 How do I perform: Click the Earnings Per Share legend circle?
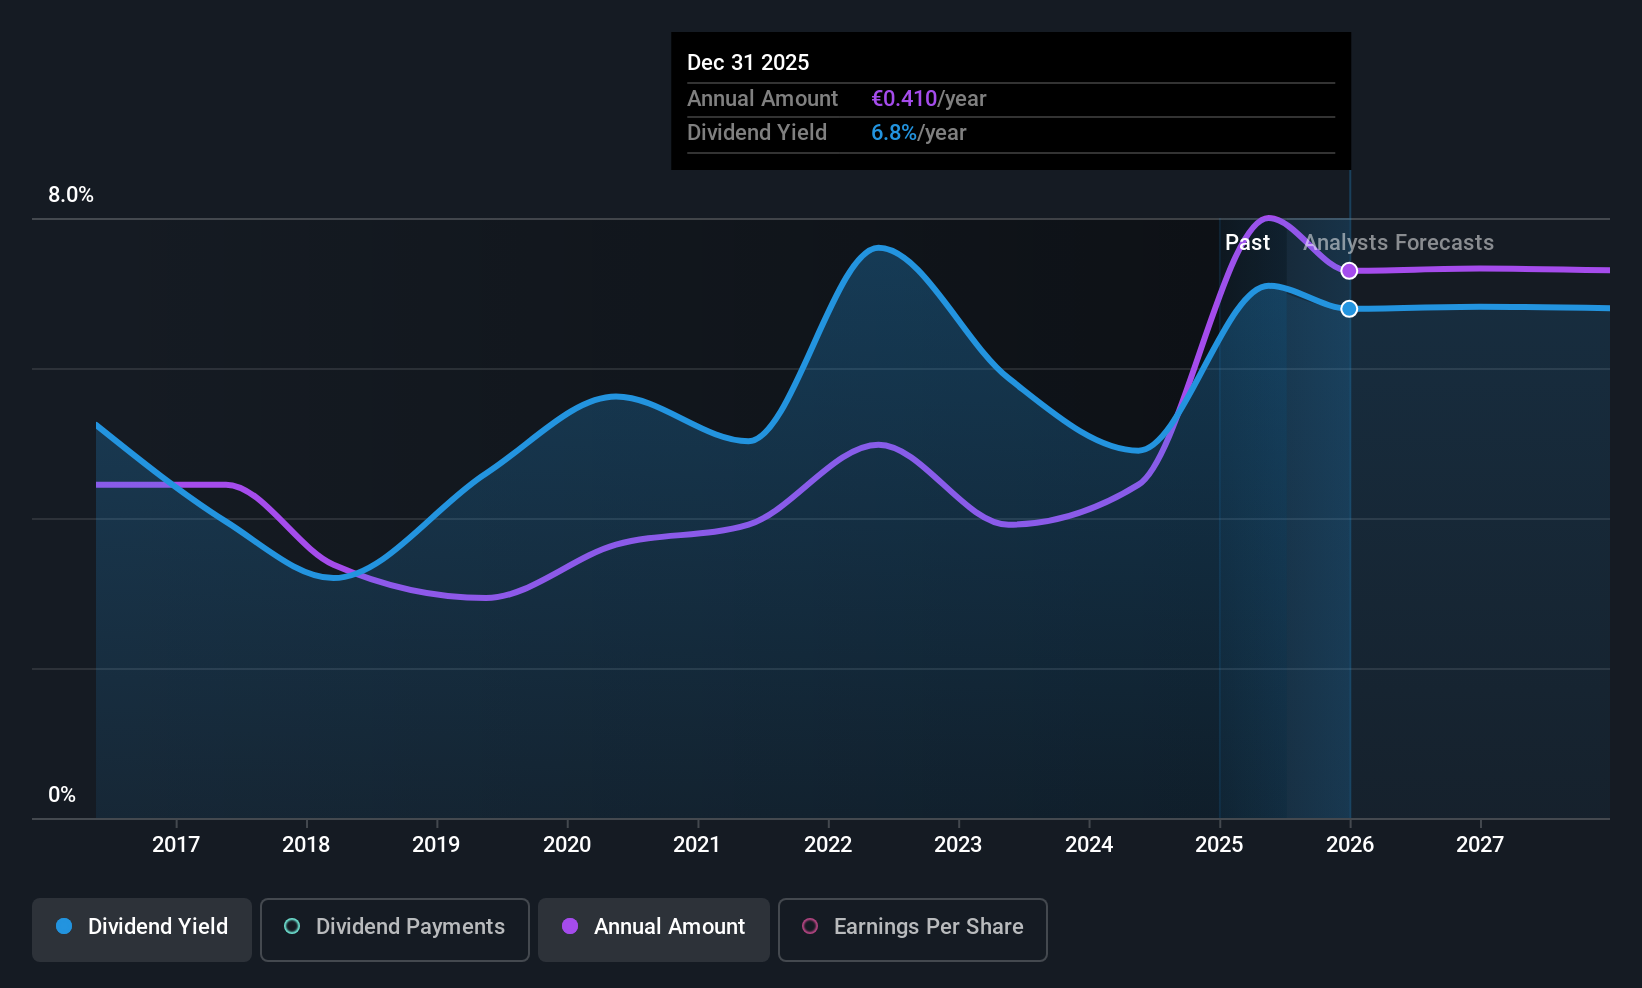pos(810,926)
